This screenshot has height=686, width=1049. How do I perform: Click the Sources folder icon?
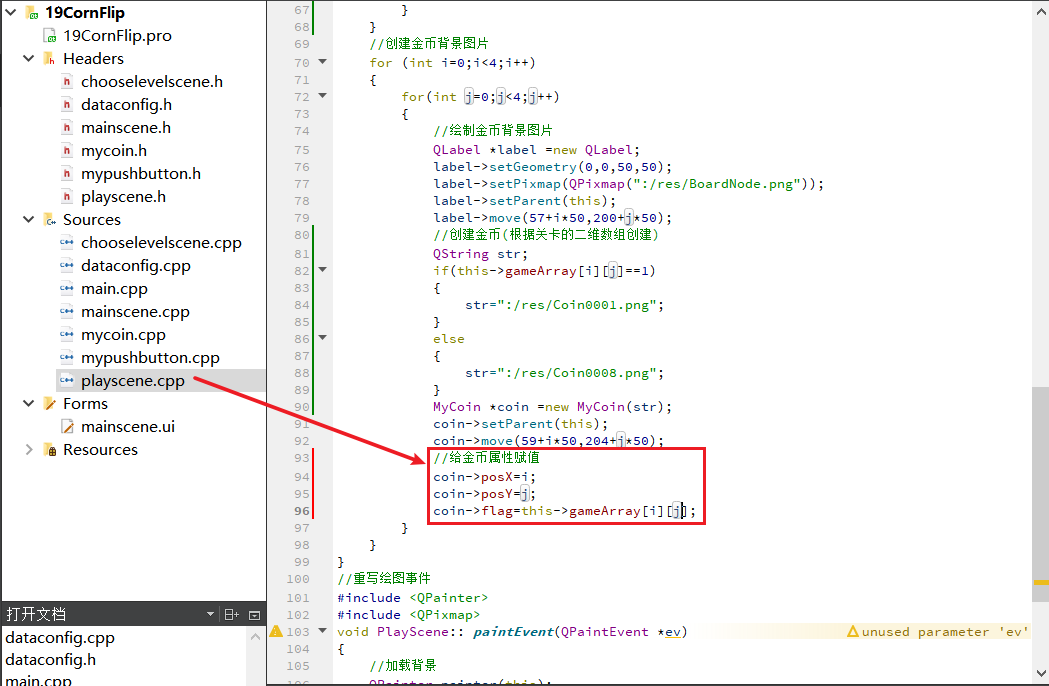pyautogui.click(x=50, y=220)
